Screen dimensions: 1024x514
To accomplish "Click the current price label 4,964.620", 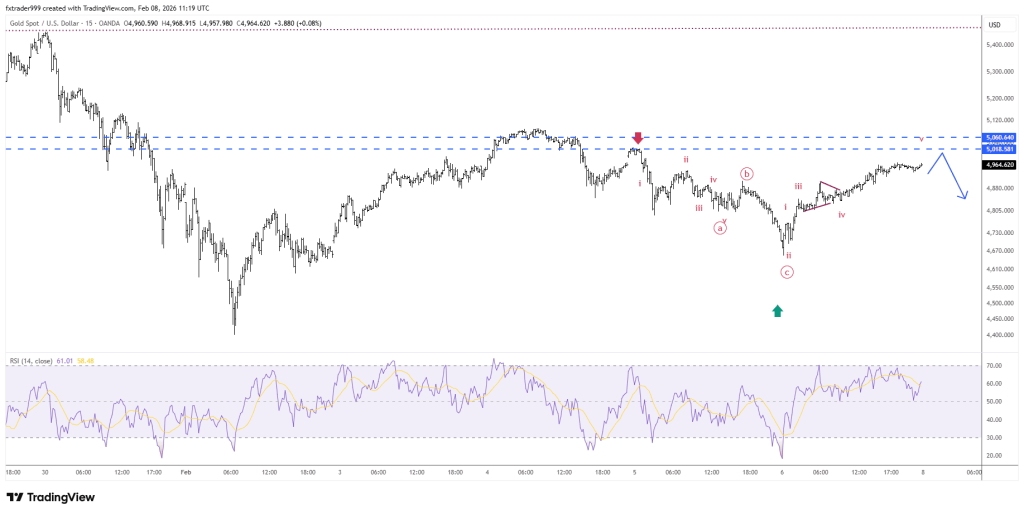I will [999, 165].
